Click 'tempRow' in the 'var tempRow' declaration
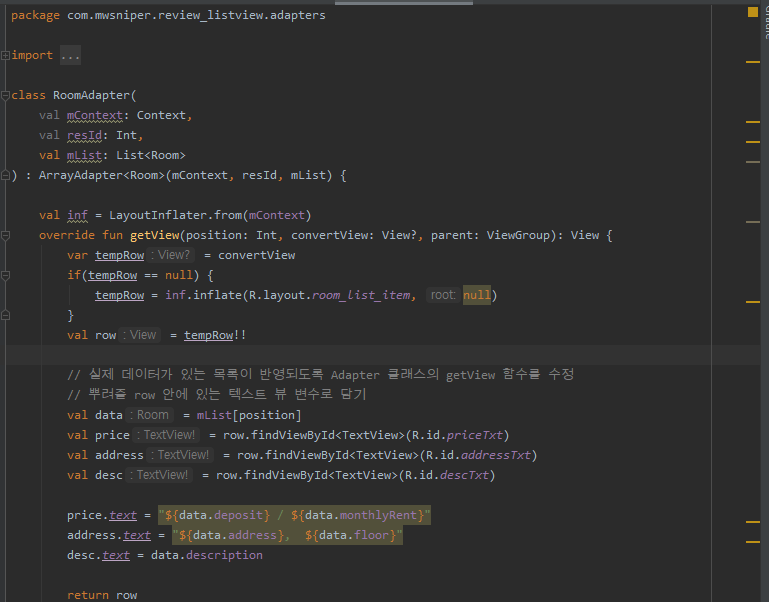Image resolution: width=769 pixels, height=602 pixels. click(120, 255)
